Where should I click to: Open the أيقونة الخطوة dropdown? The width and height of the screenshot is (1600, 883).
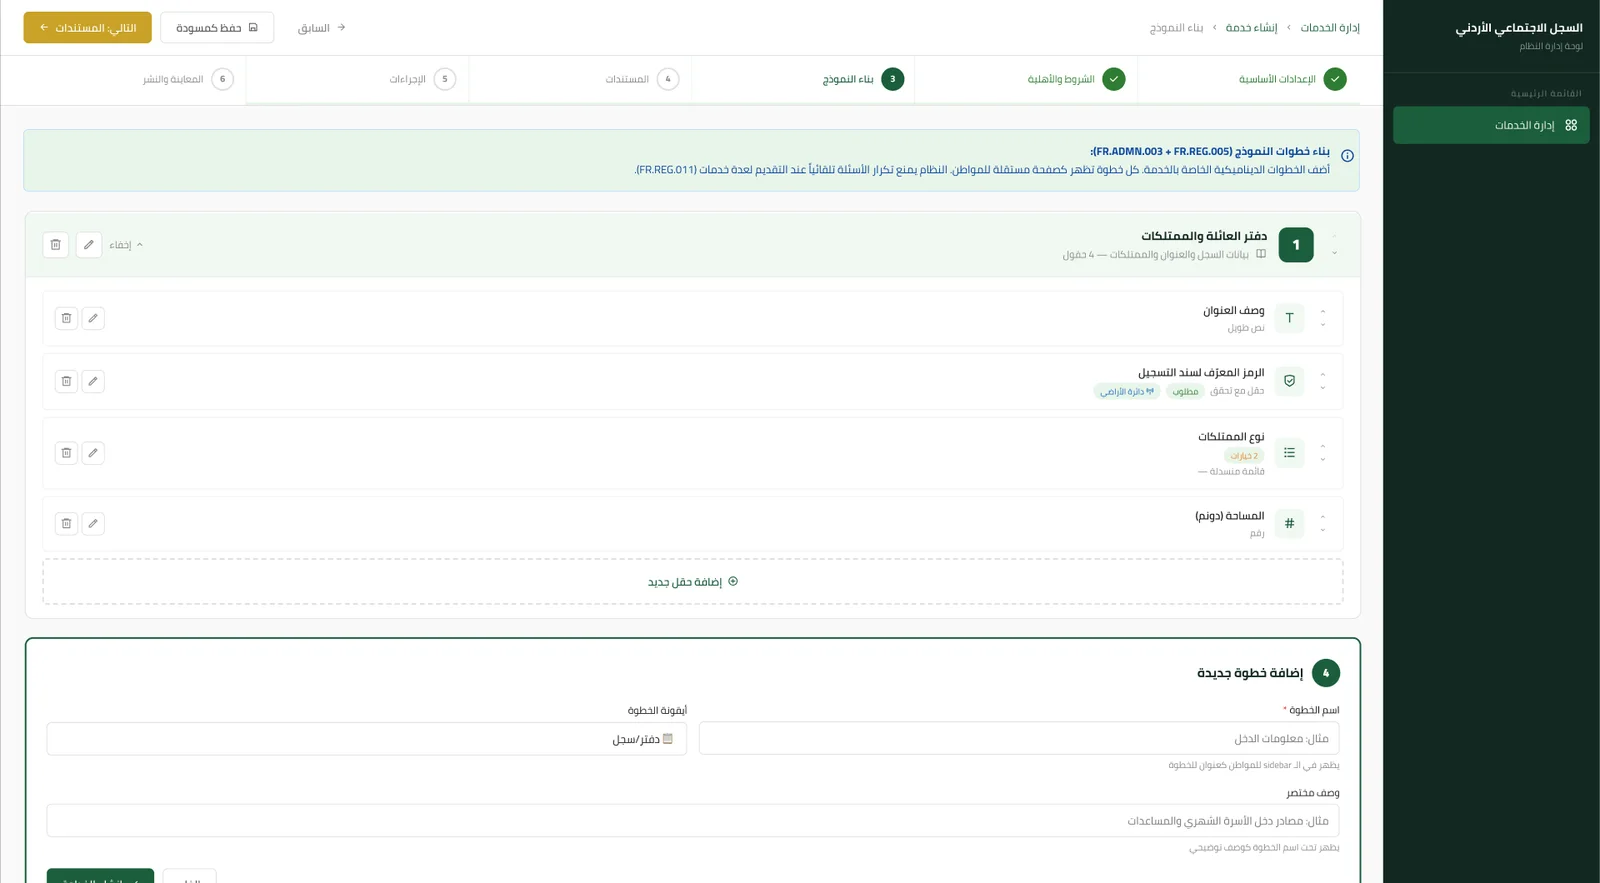coord(366,739)
